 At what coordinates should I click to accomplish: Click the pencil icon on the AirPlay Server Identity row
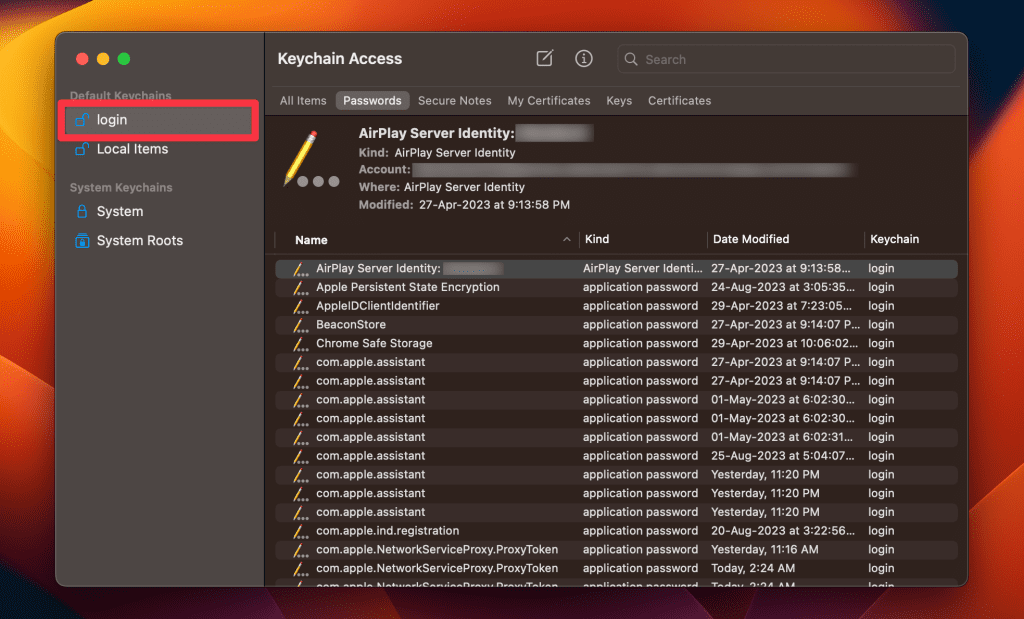pyautogui.click(x=300, y=268)
